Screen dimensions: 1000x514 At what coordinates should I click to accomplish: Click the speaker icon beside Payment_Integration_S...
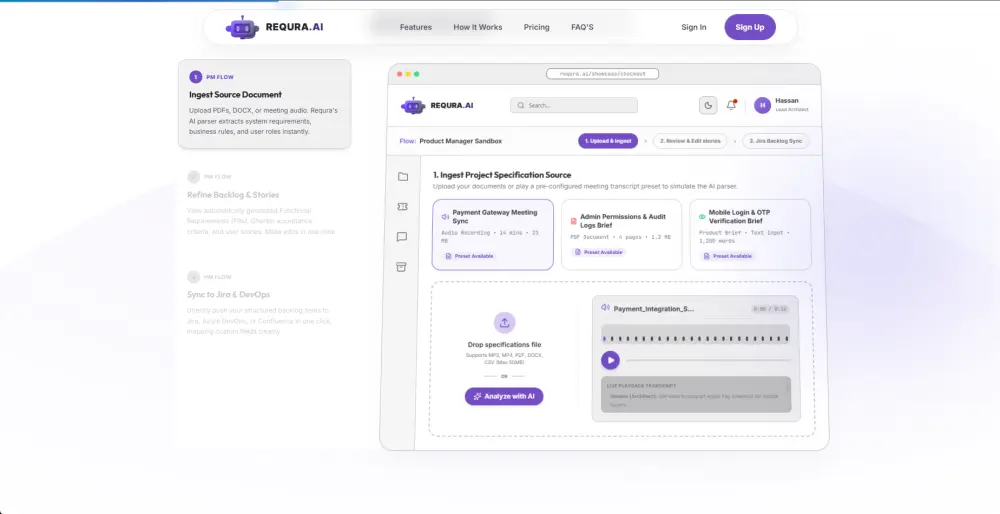pos(605,307)
